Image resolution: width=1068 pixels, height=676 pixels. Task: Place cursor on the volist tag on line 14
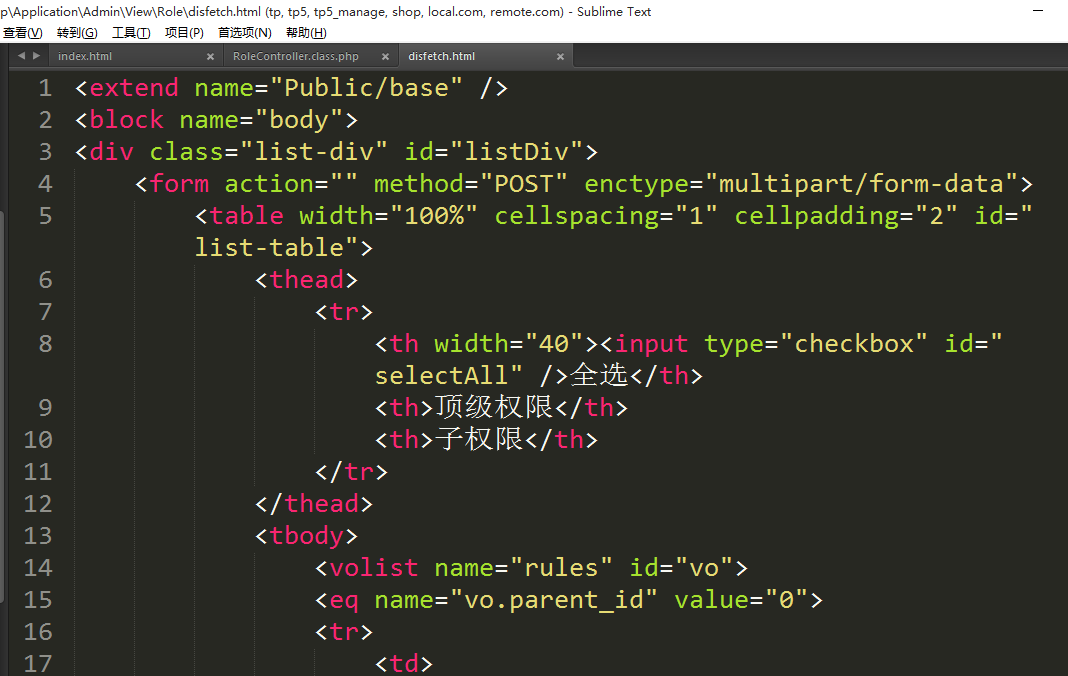tap(373, 568)
